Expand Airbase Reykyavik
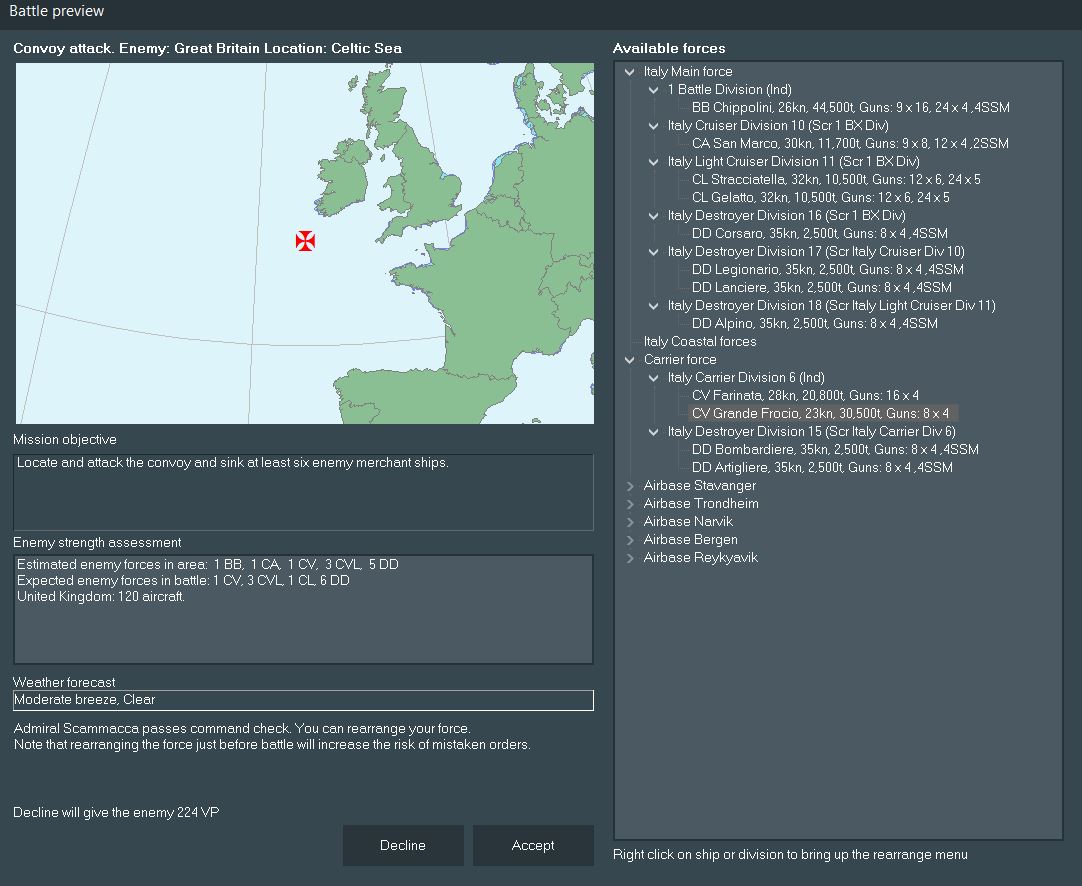This screenshot has height=886, width=1082. coord(629,558)
